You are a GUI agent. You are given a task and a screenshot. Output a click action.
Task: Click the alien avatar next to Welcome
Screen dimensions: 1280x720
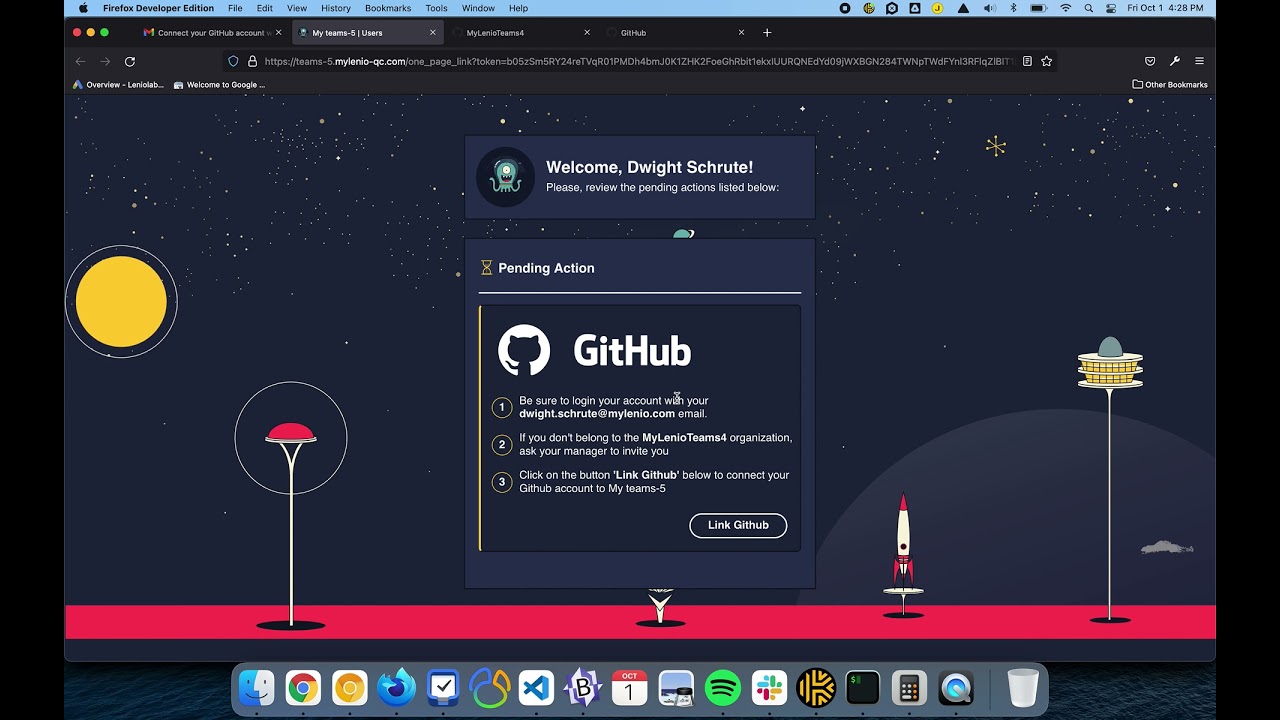pos(505,177)
